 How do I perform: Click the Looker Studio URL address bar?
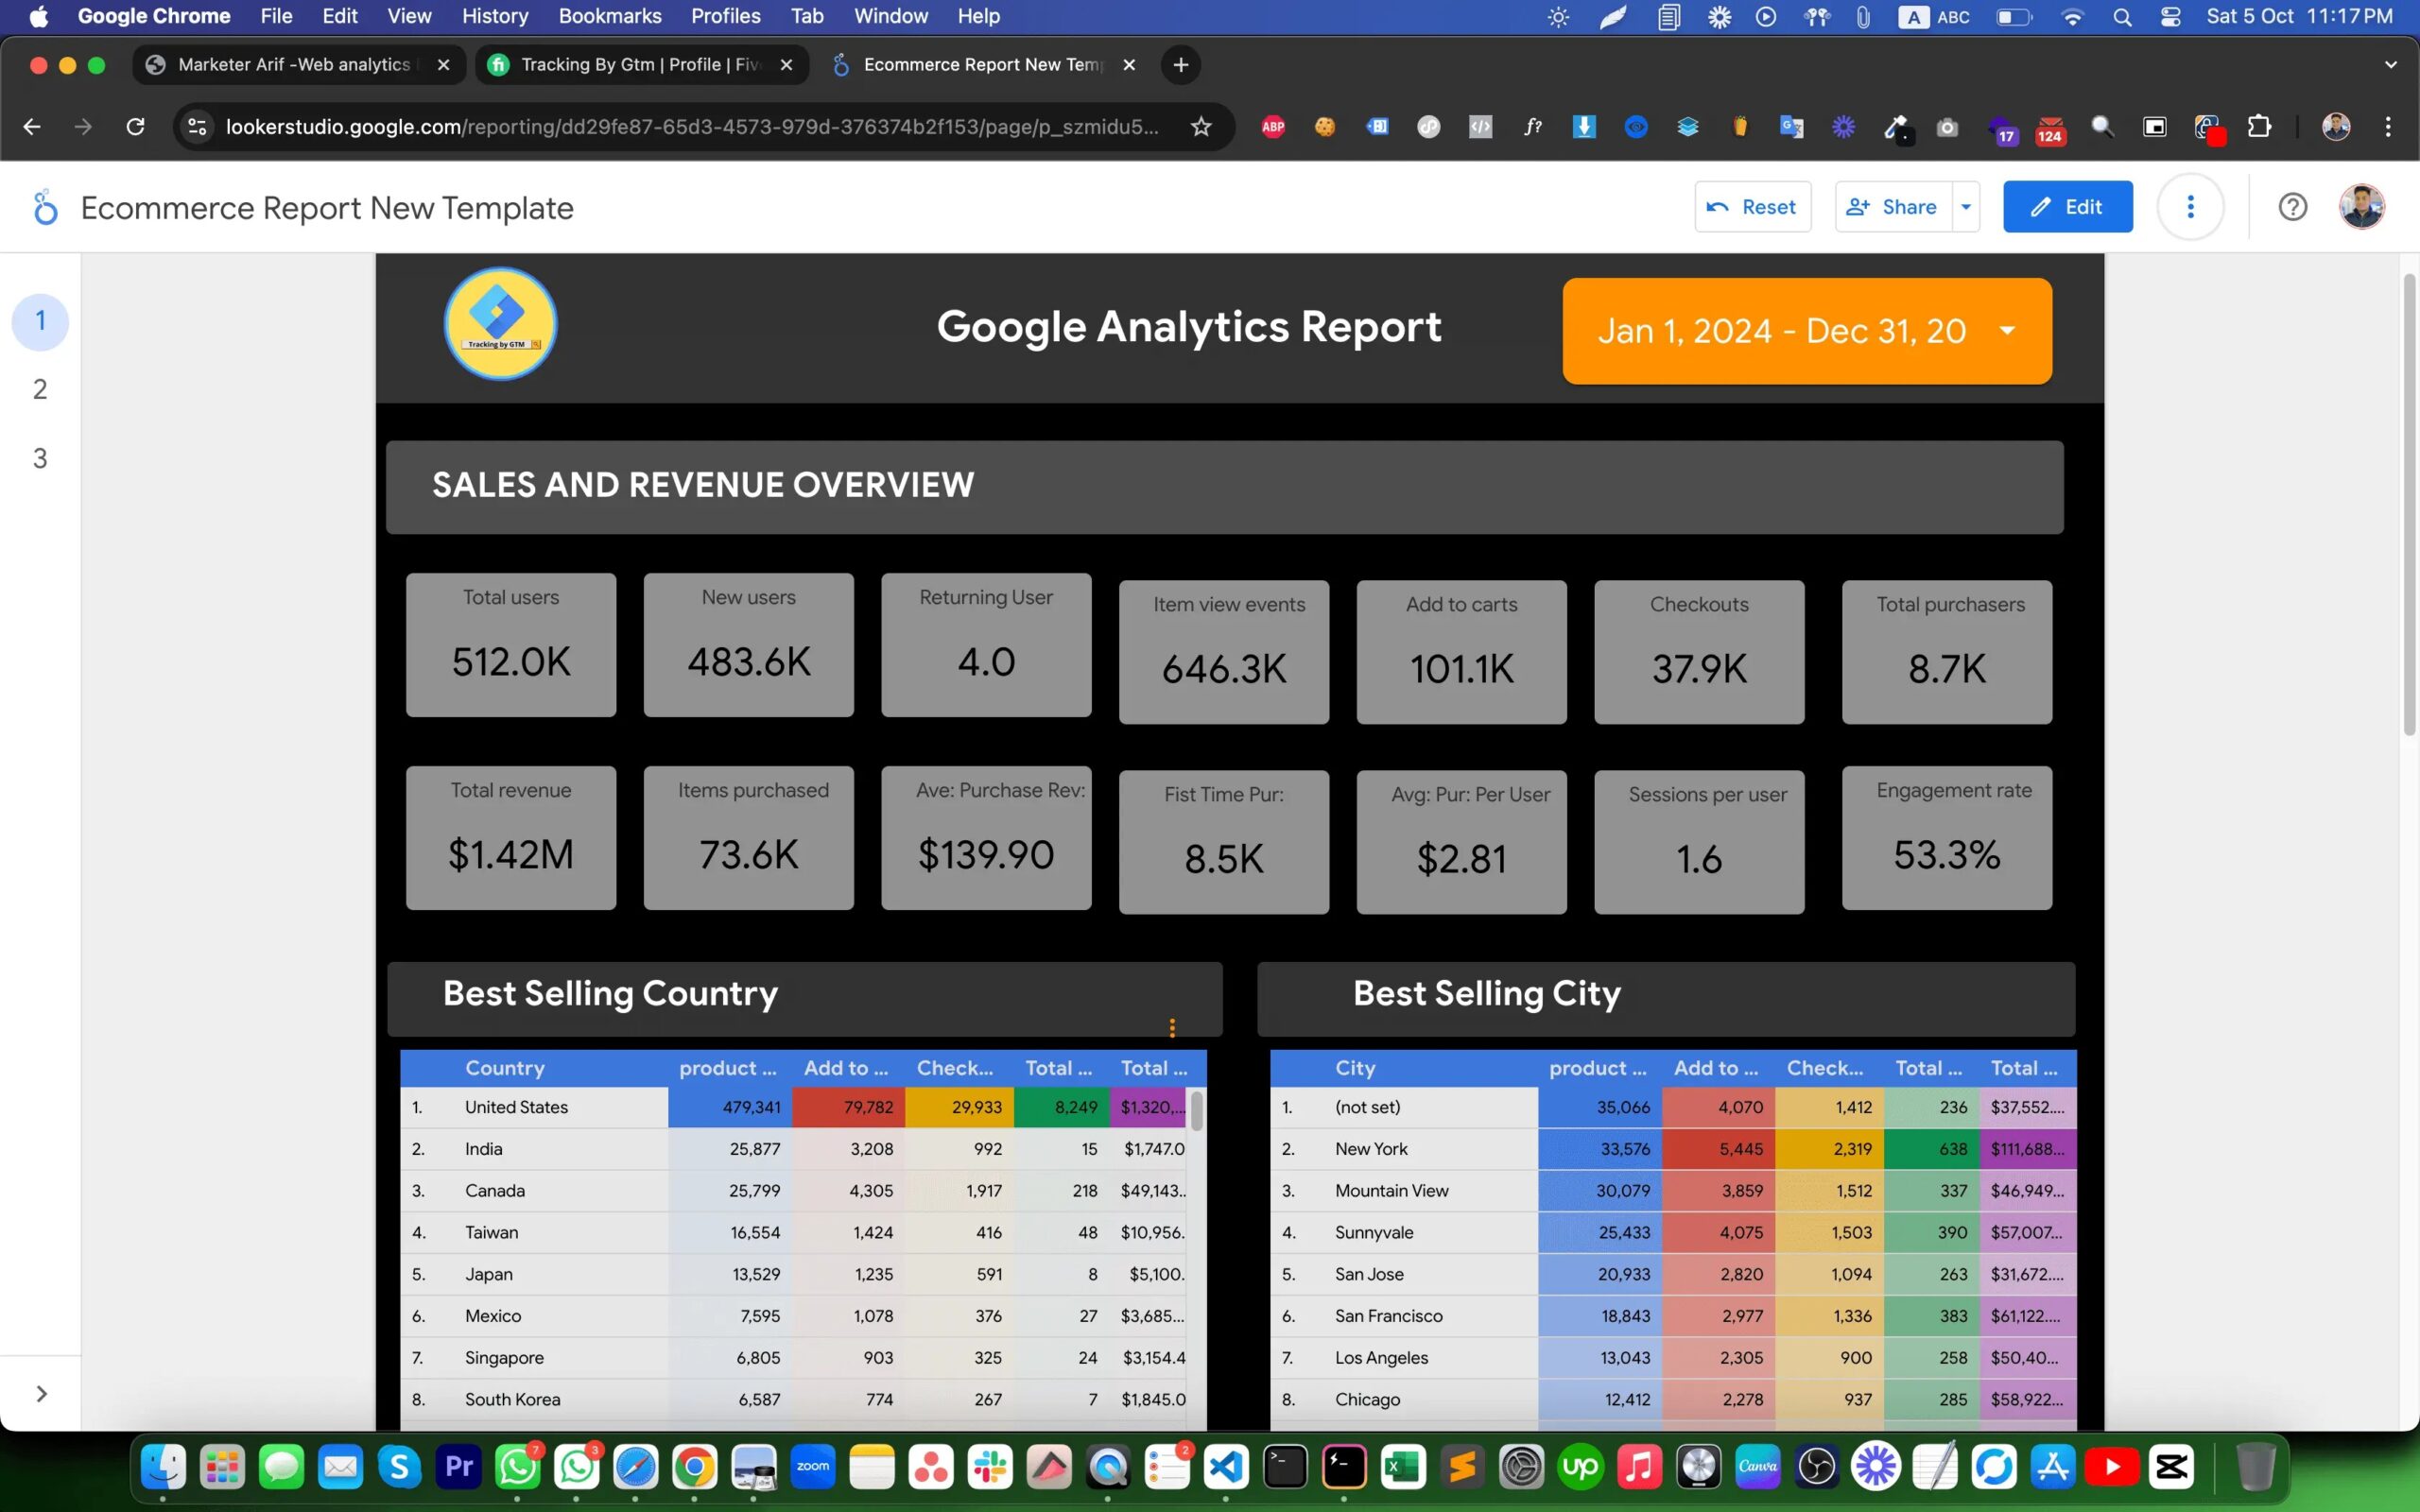click(692, 127)
